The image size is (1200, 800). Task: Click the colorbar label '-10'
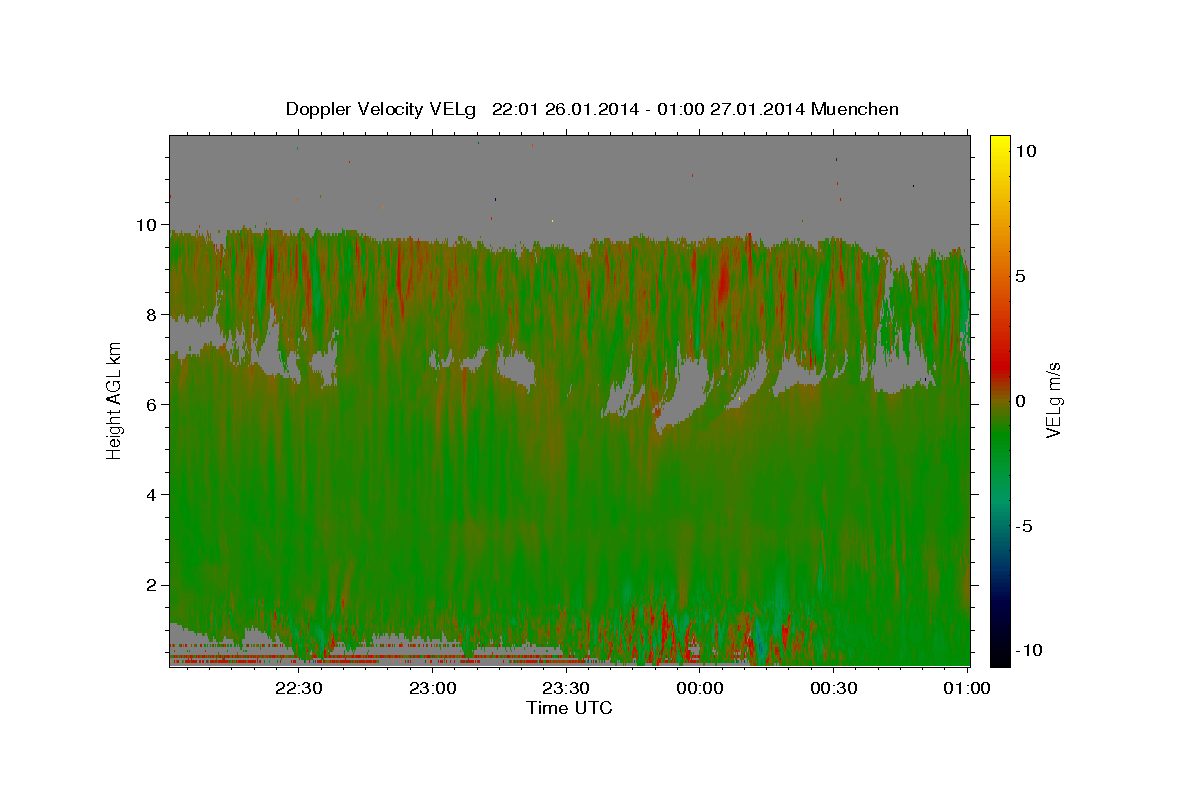click(x=1028, y=651)
